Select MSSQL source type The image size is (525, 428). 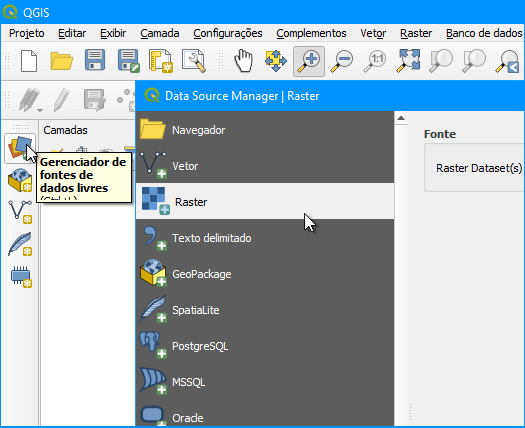tap(265, 382)
